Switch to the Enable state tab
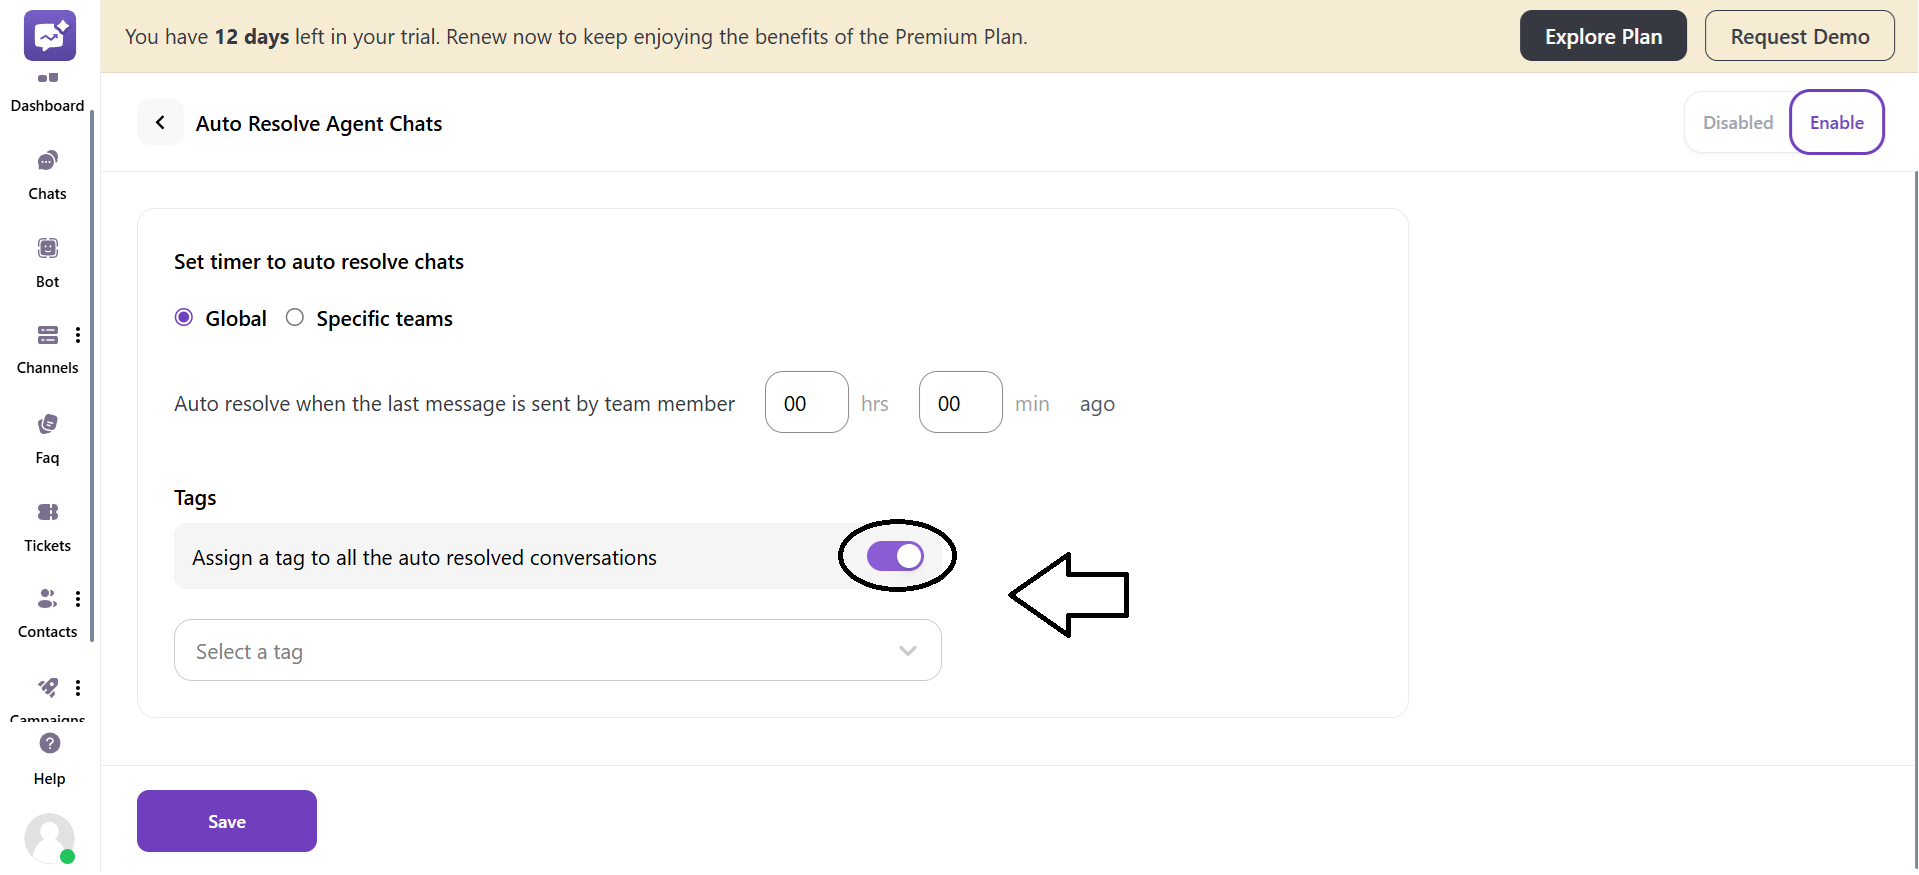 (x=1836, y=123)
